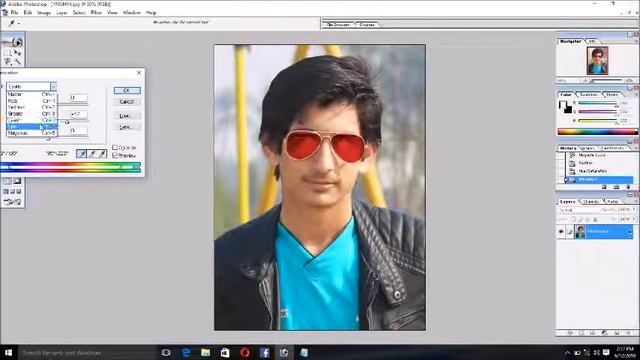The height and width of the screenshot is (360, 640).
Task: Open the Edit channel dropdown arrow
Action: click(x=53, y=86)
